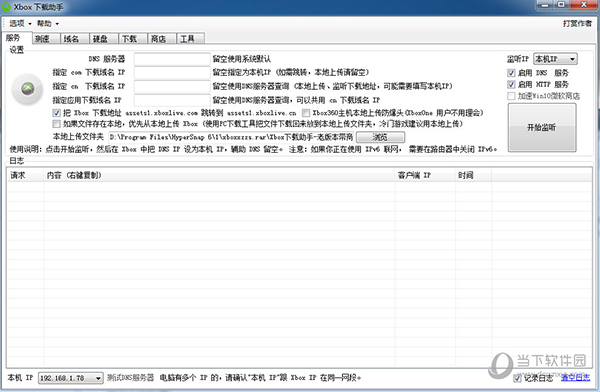
Task: Toggle Xbox360主机本地上传防爆头 checkbox
Action: 305,113
